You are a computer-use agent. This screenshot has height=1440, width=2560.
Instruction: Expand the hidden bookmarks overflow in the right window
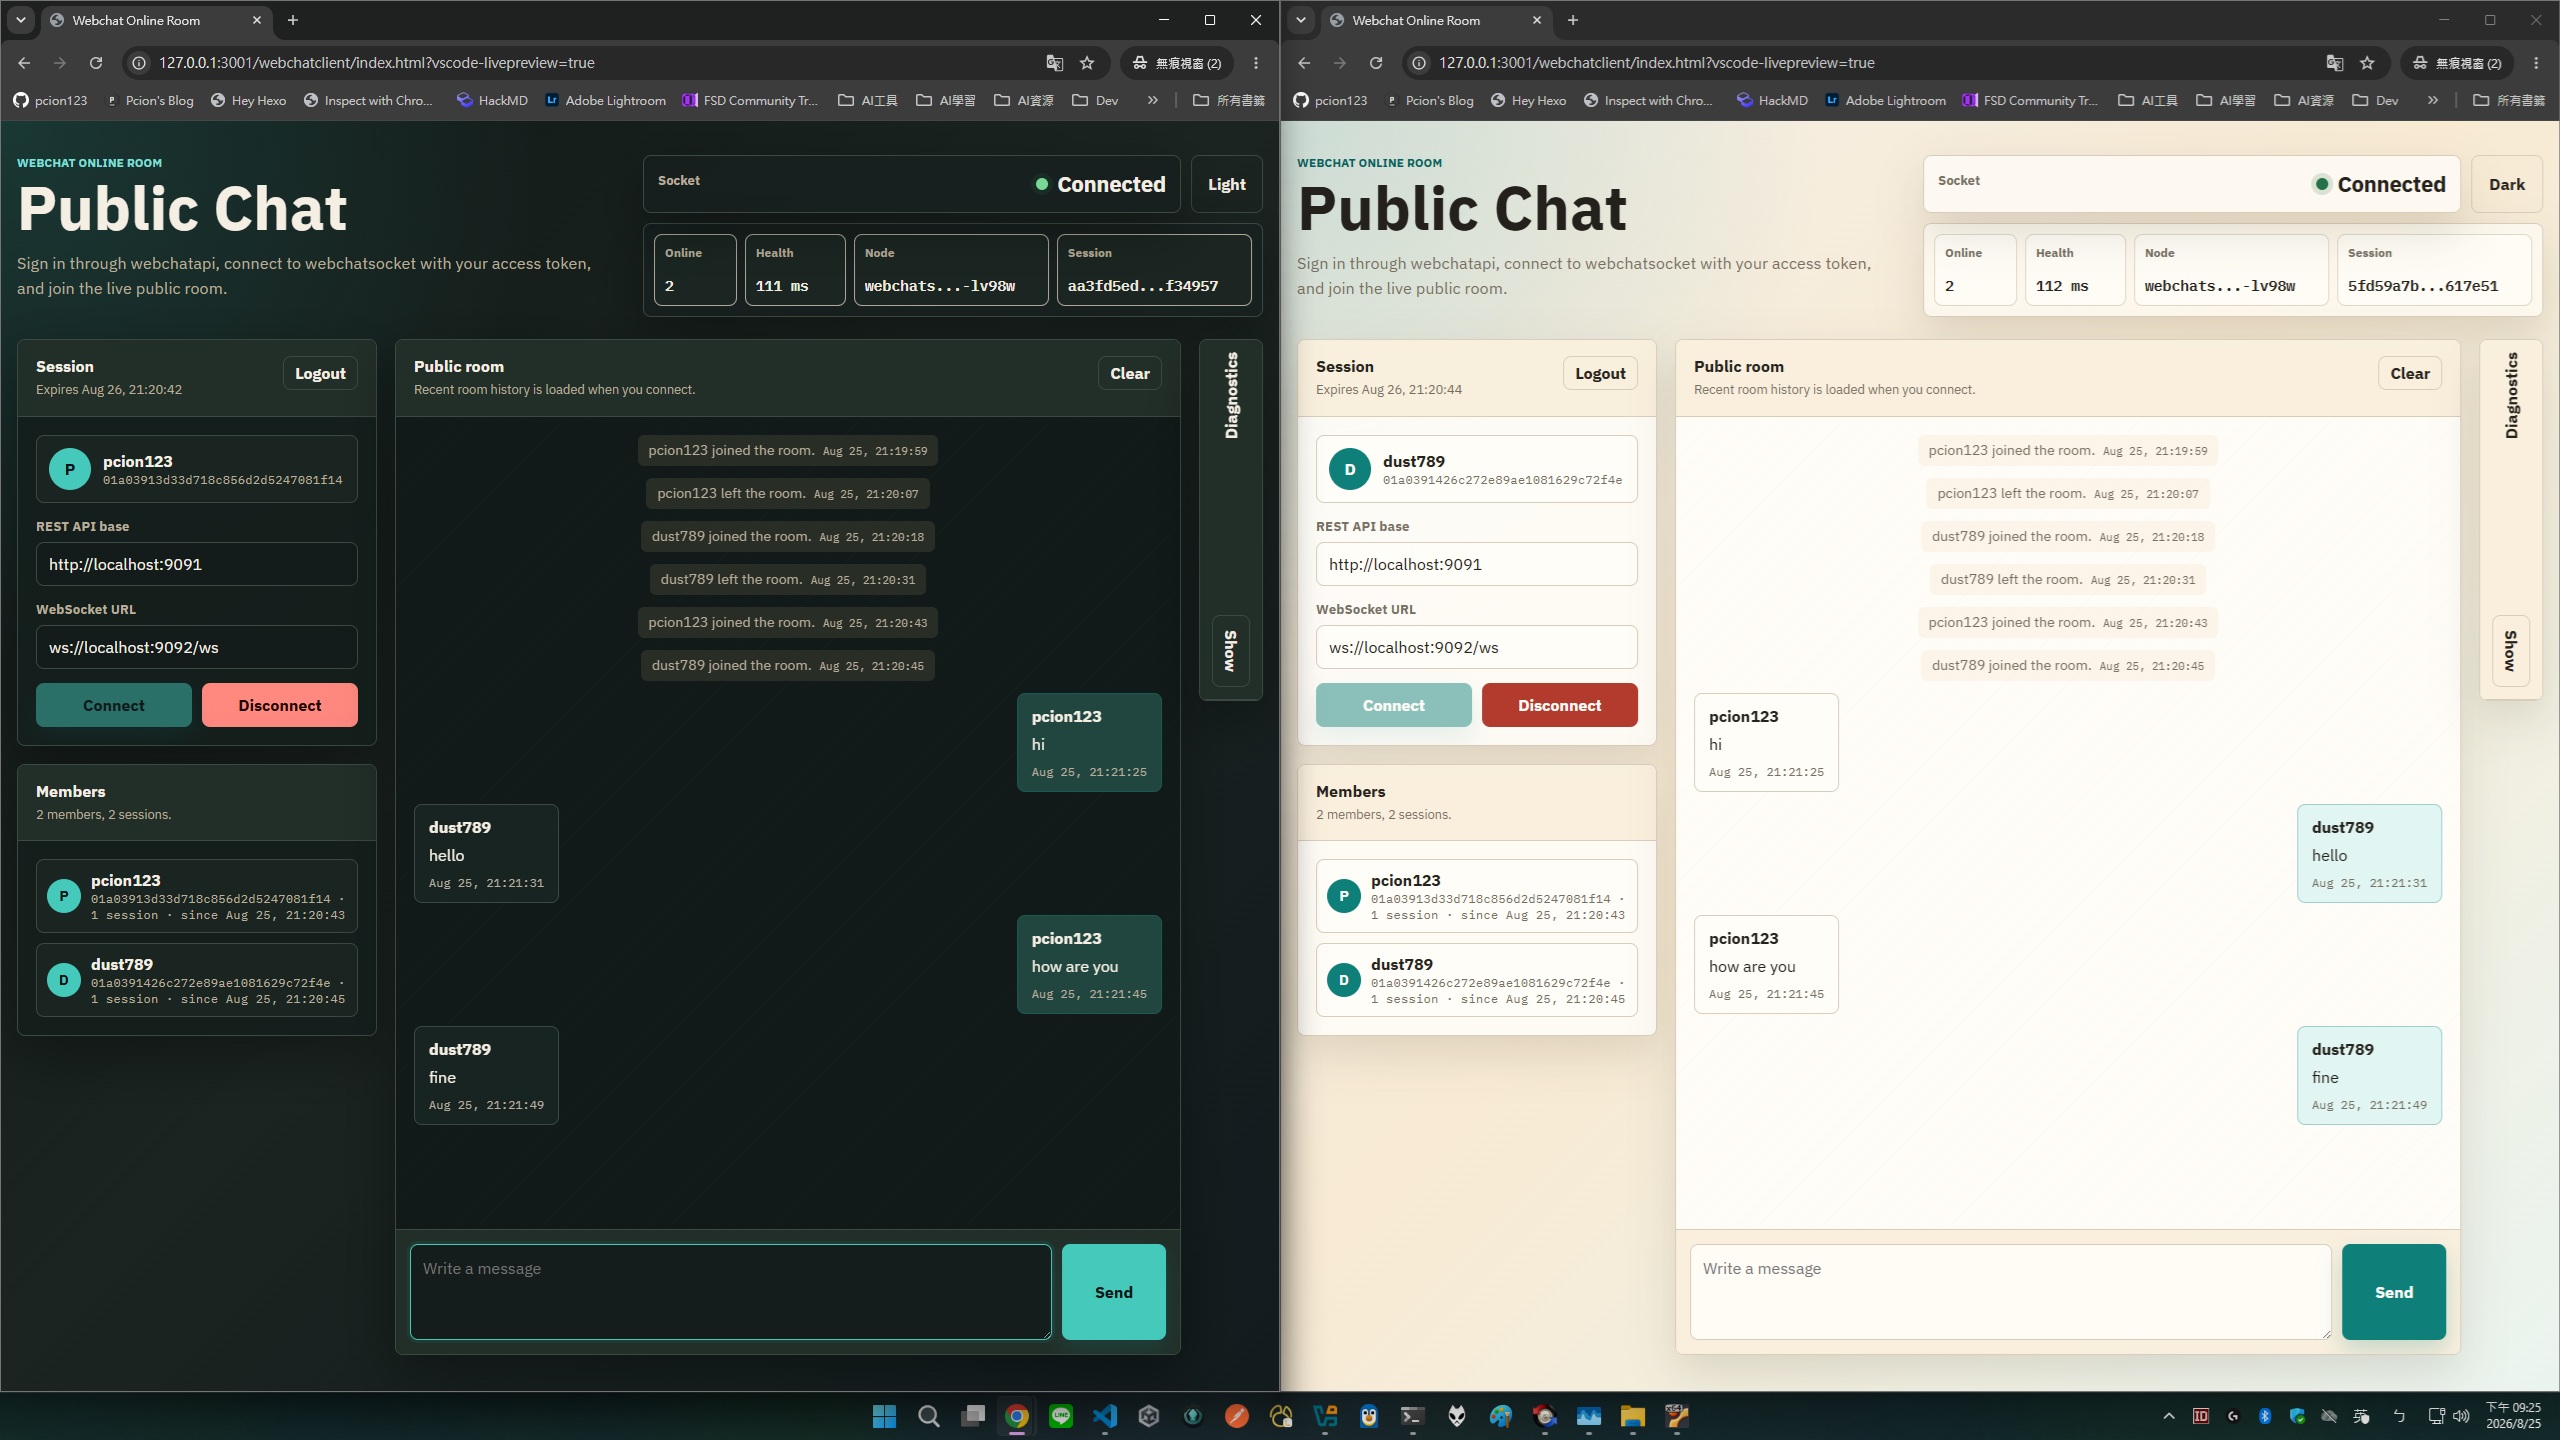click(2433, 100)
